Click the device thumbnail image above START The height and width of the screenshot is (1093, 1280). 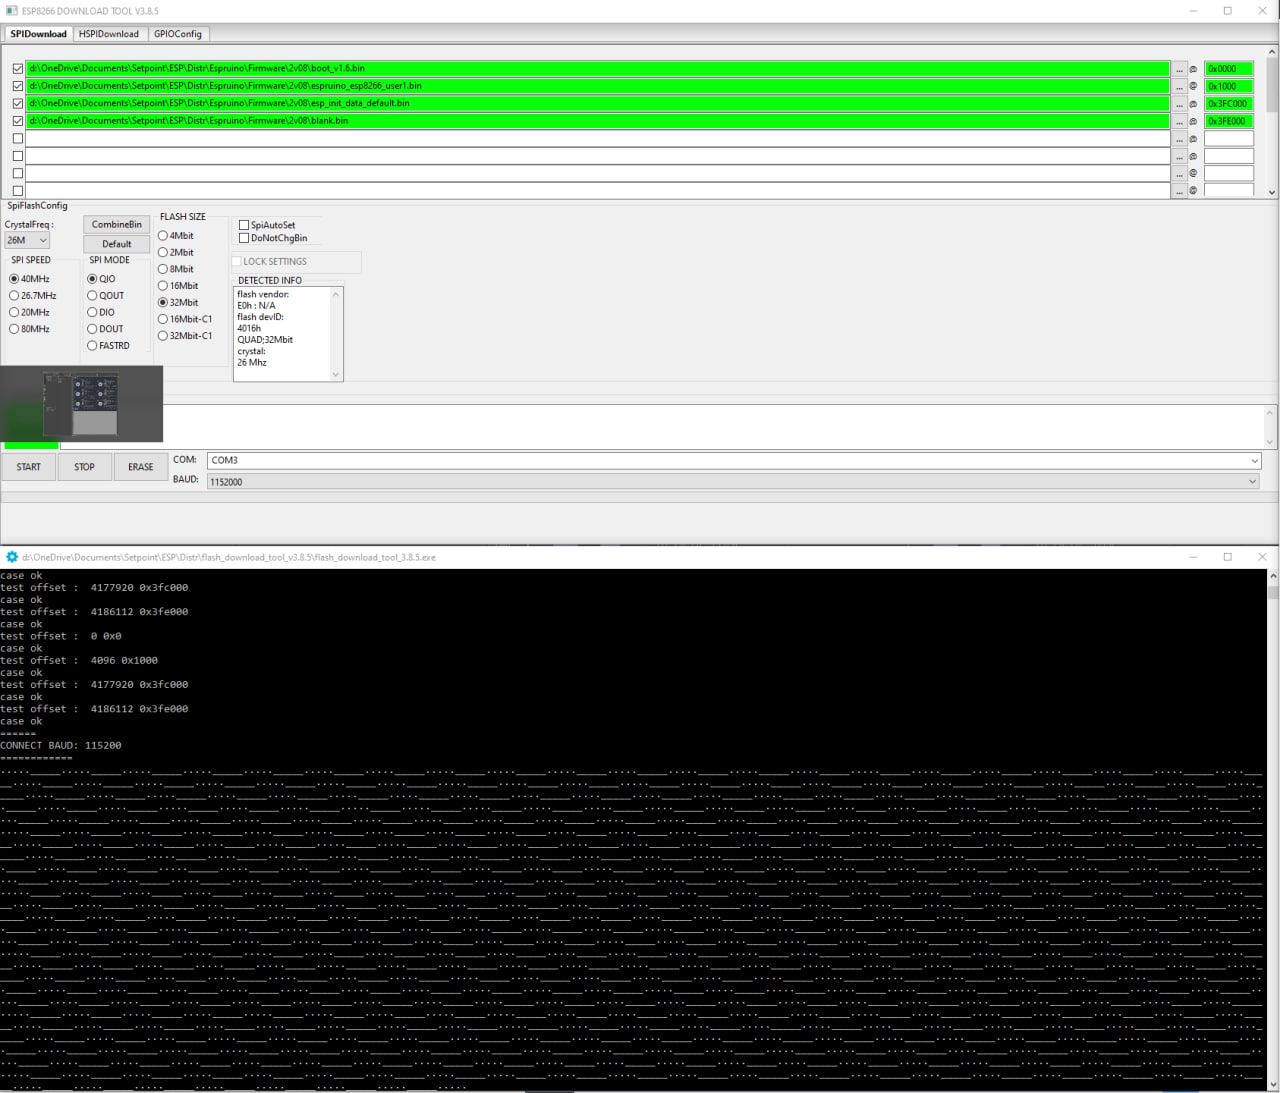pyautogui.click(x=81, y=404)
